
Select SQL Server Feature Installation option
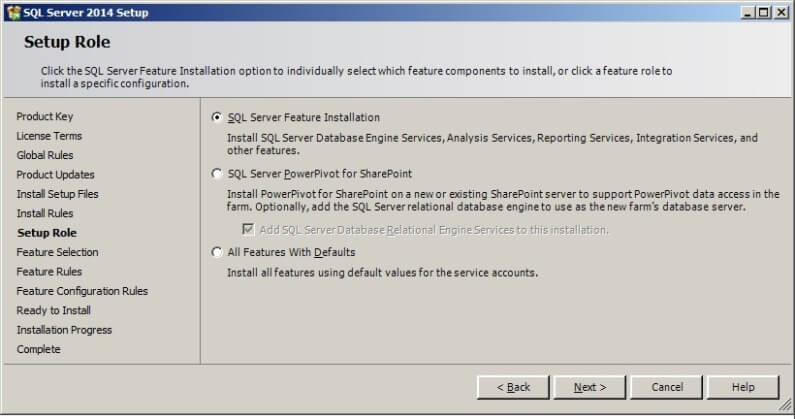click(x=217, y=118)
